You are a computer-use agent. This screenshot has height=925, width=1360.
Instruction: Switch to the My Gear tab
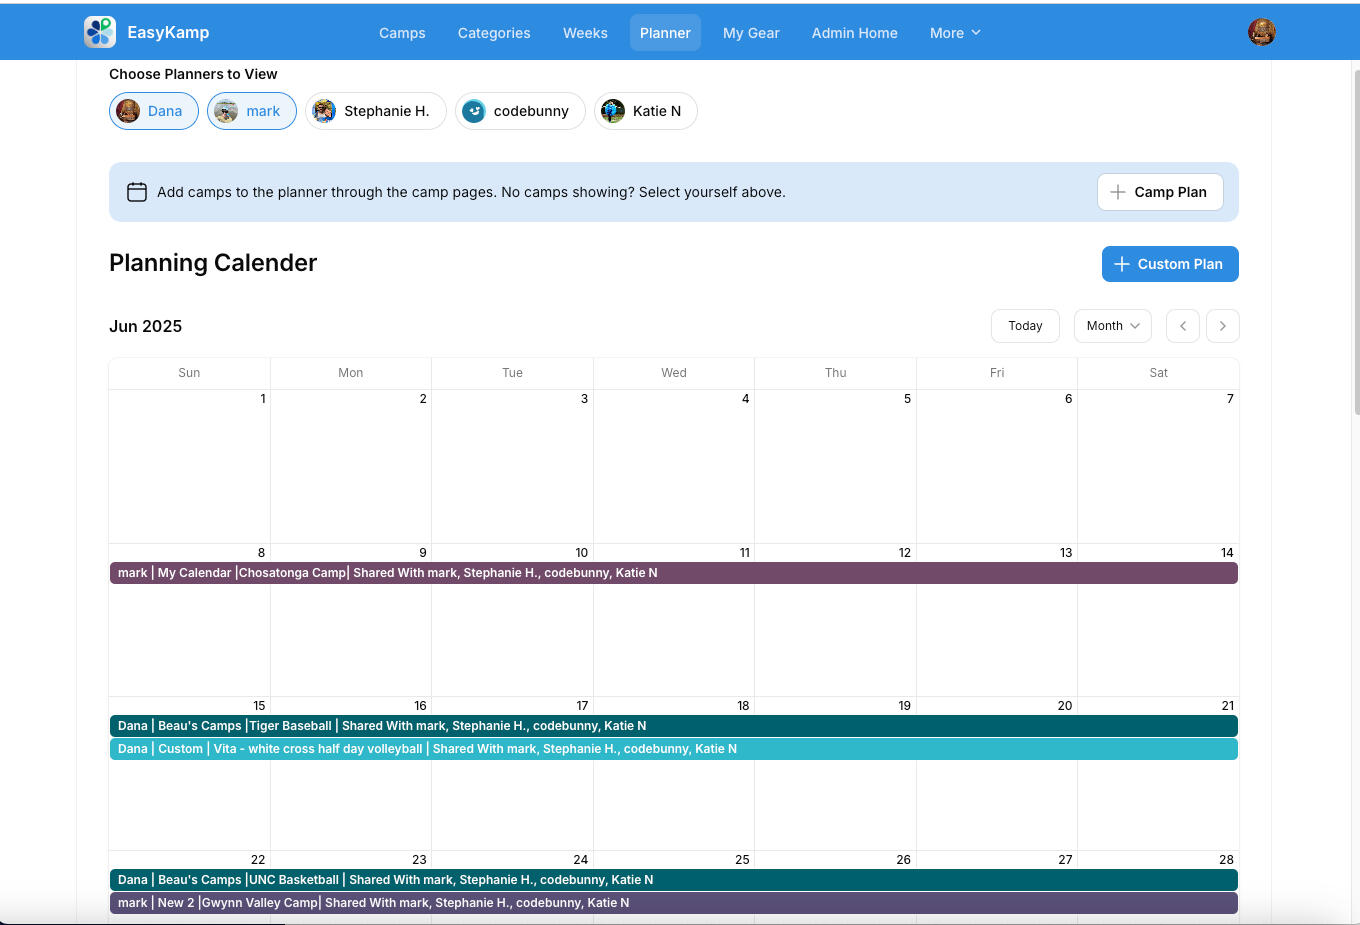coord(750,33)
